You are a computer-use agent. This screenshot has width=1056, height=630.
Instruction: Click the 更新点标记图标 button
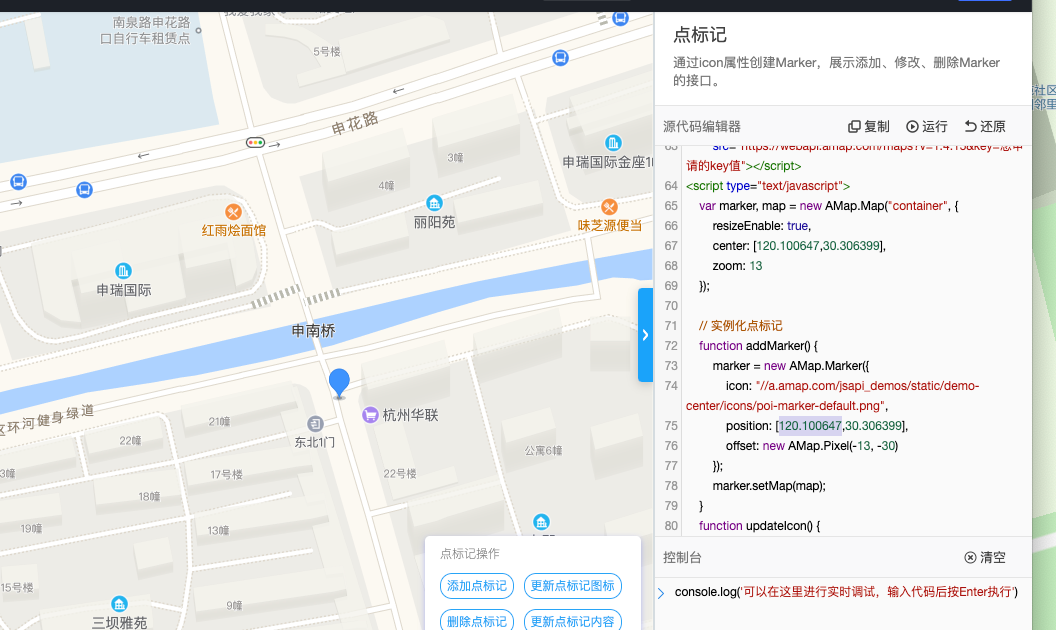[572, 586]
